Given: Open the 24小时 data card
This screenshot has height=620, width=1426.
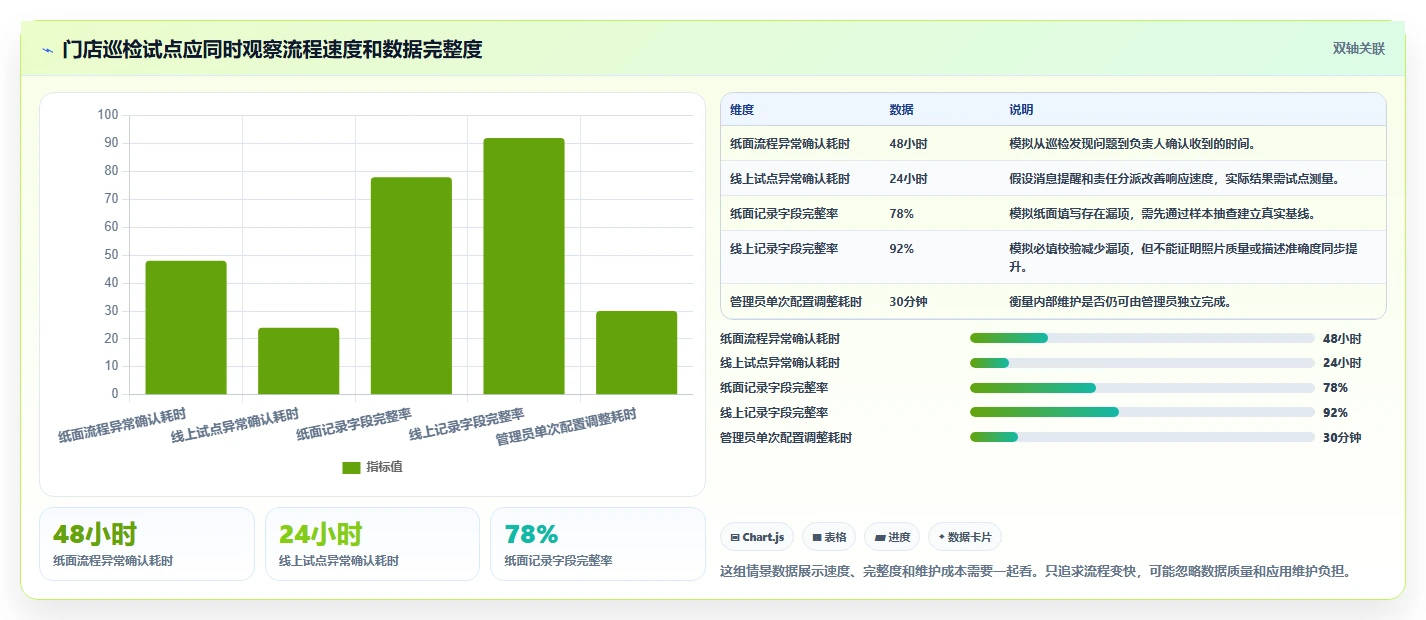Looking at the screenshot, I should coord(373,544).
